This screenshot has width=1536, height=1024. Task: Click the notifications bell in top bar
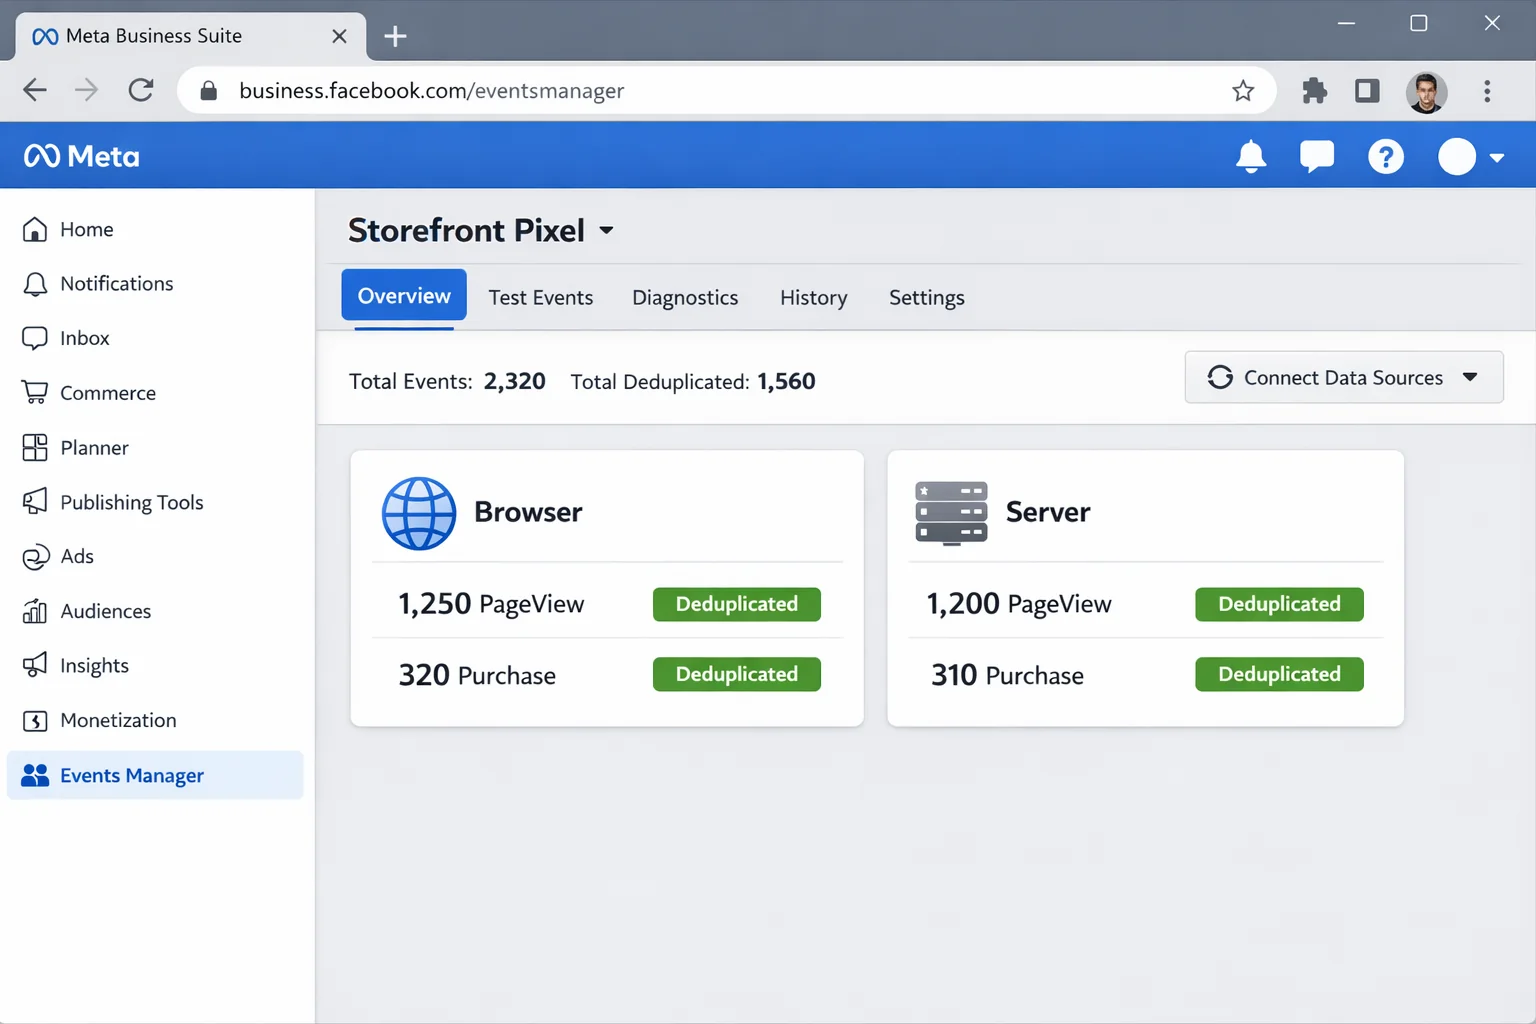[x=1251, y=156]
